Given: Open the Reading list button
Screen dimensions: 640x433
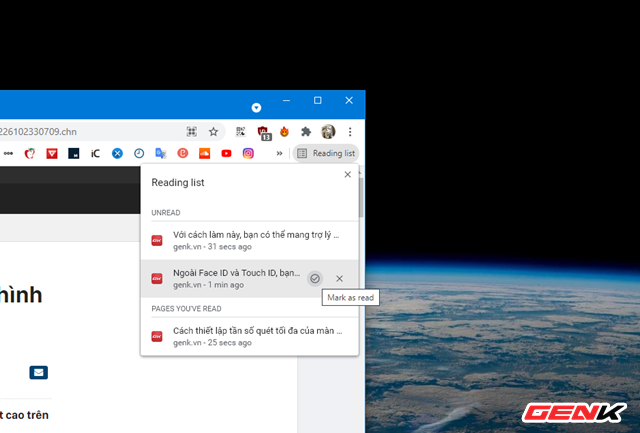Looking at the screenshot, I should 326,153.
